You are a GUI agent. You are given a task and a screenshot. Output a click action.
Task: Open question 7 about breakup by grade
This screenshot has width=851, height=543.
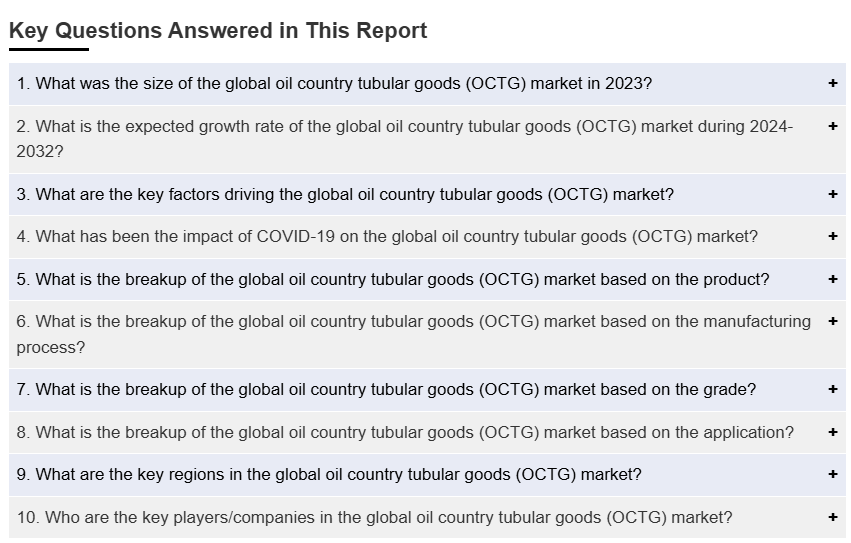(386, 390)
